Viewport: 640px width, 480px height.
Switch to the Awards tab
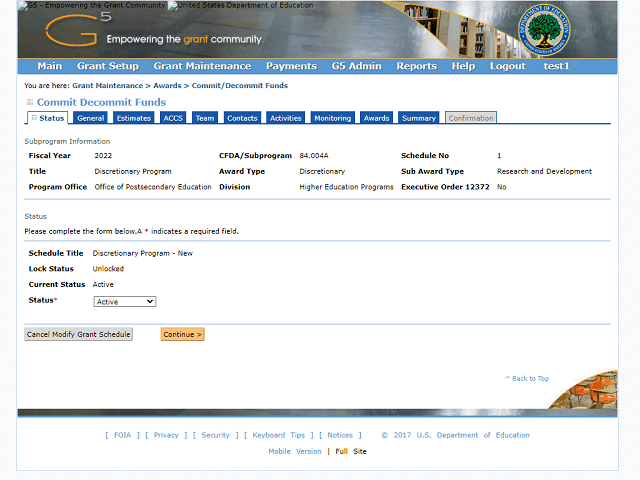pyautogui.click(x=376, y=118)
